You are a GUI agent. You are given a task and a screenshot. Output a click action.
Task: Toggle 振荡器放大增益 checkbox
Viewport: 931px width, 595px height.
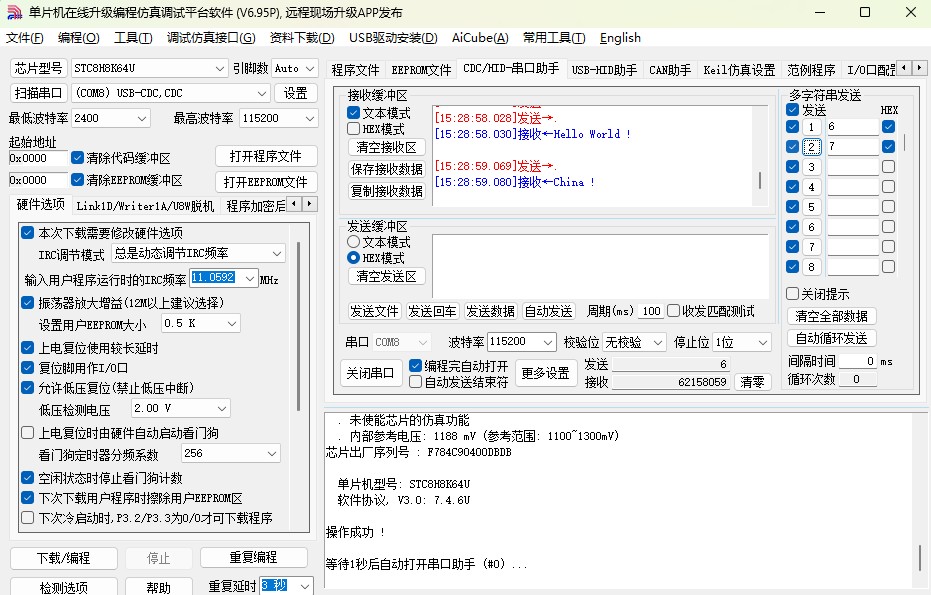click(27, 302)
